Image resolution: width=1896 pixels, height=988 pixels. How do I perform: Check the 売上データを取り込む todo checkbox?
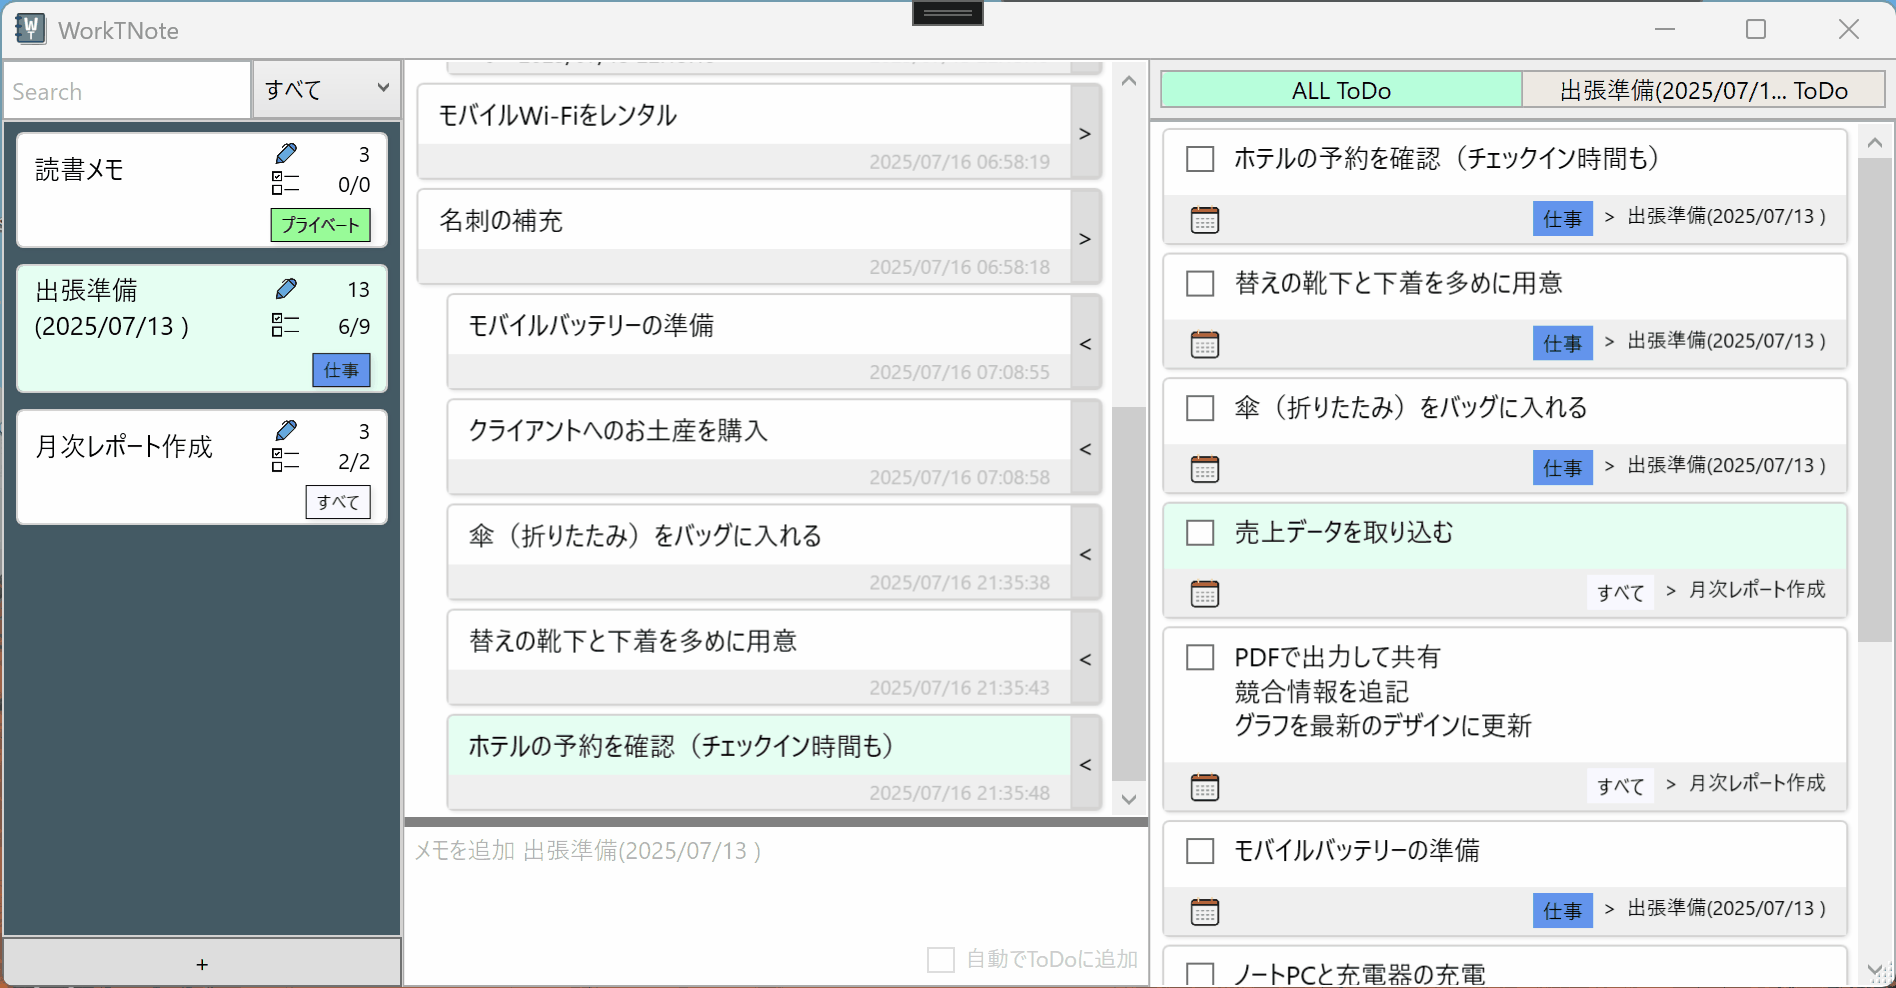tap(1200, 532)
